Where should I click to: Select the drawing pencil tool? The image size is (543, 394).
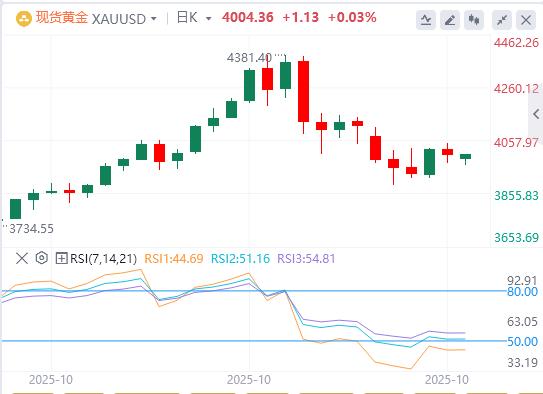click(x=449, y=20)
